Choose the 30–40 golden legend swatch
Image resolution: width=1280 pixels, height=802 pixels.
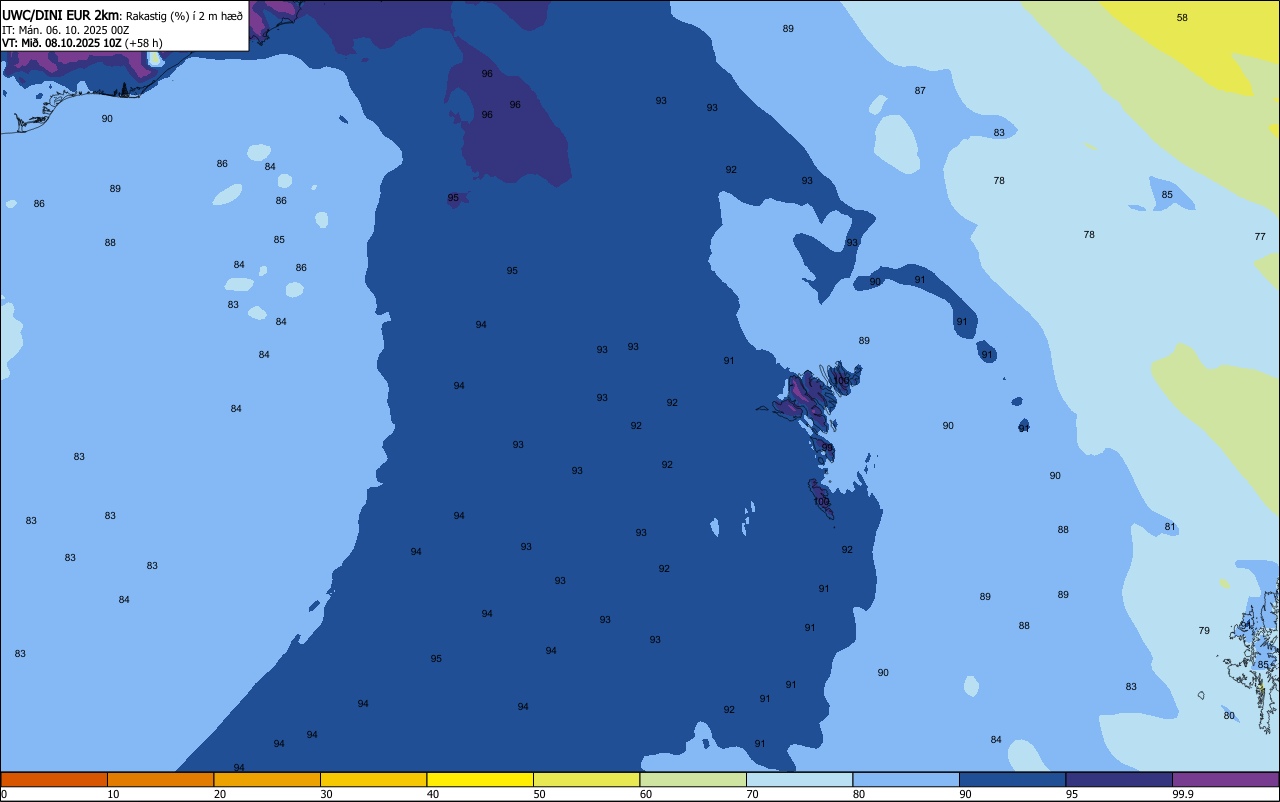coord(373,779)
